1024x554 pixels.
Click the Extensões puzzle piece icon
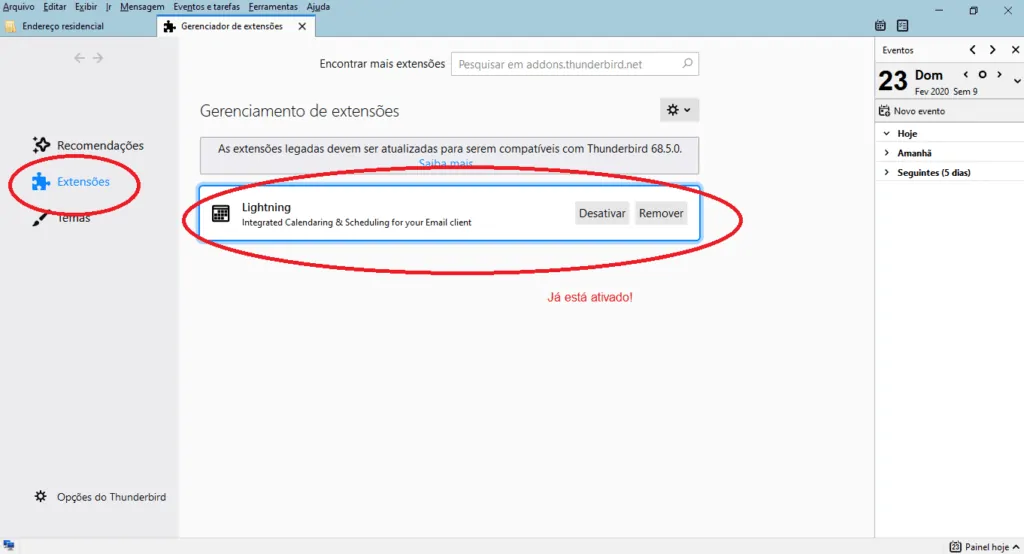click(x=40, y=182)
